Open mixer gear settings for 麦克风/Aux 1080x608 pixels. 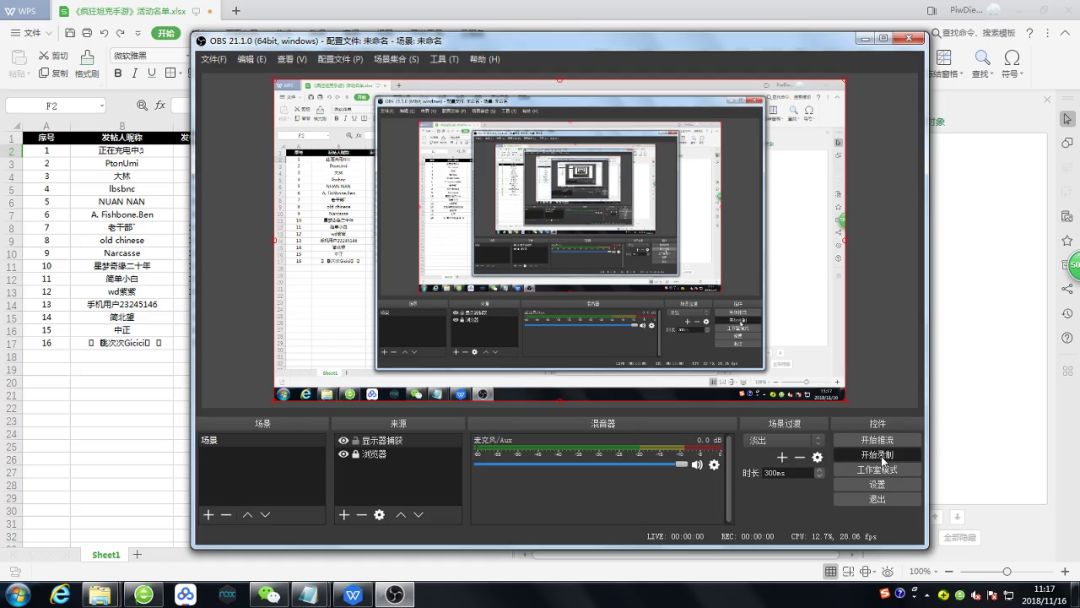pos(714,465)
